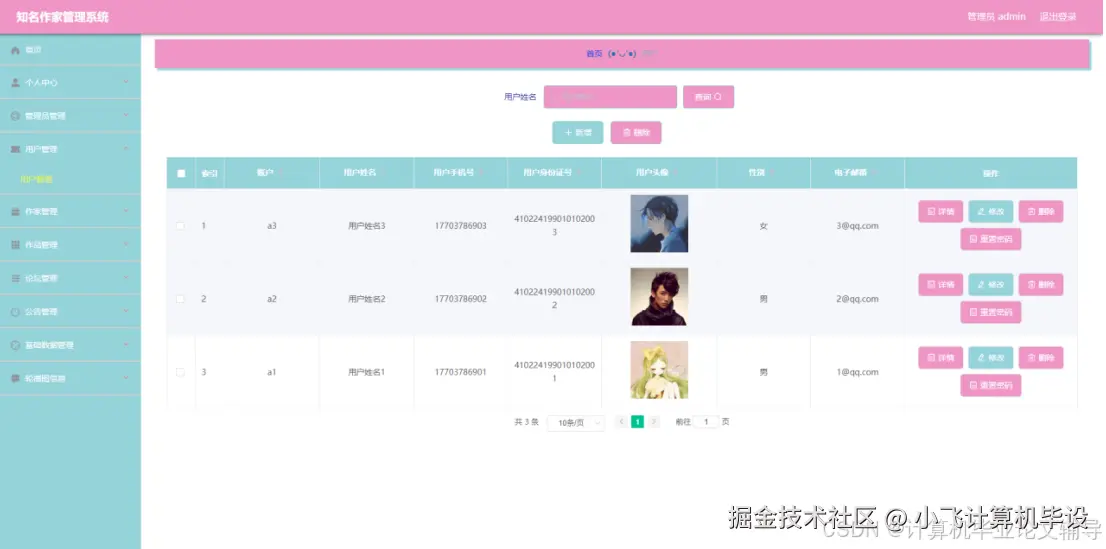Click 重置密码 for user a2

click(x=990, y=312)
